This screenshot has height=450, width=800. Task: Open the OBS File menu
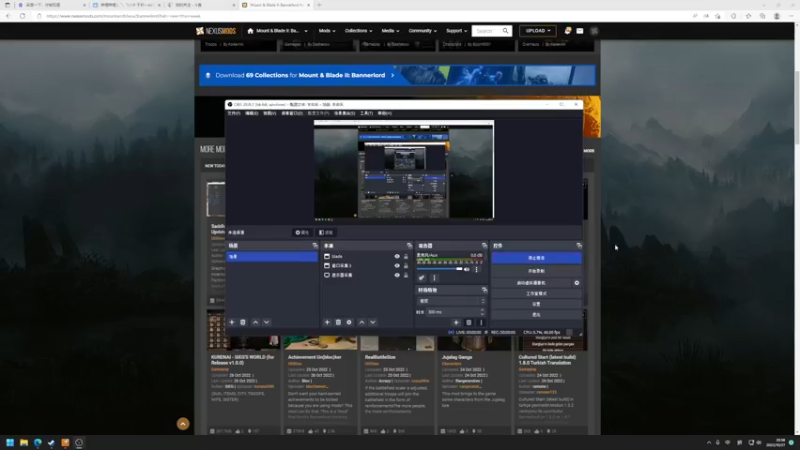coord(234,113)
